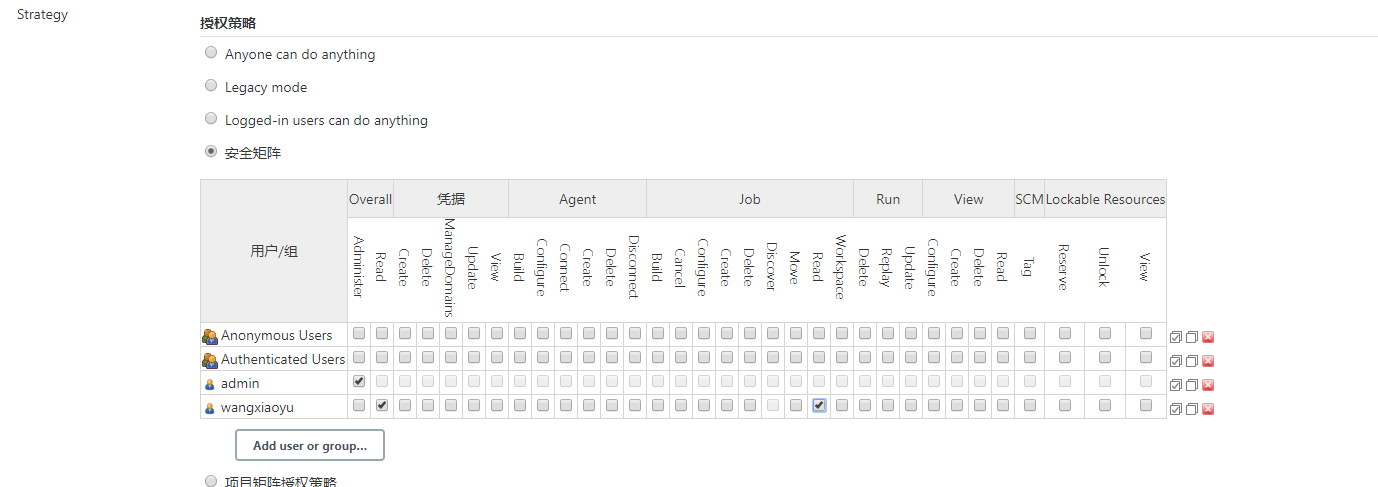Image resolution: width=1378 pixels, height=487 pixels.
Task: Uncheck Job Read for wangxiaoyu
Action: 819,405
